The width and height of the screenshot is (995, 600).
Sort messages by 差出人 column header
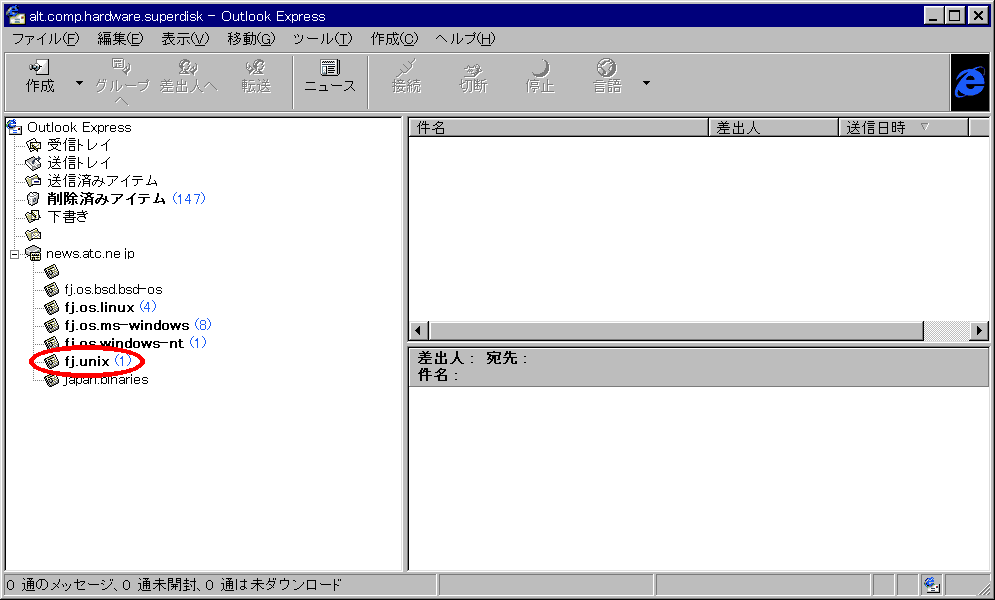[x=774, y=127]
